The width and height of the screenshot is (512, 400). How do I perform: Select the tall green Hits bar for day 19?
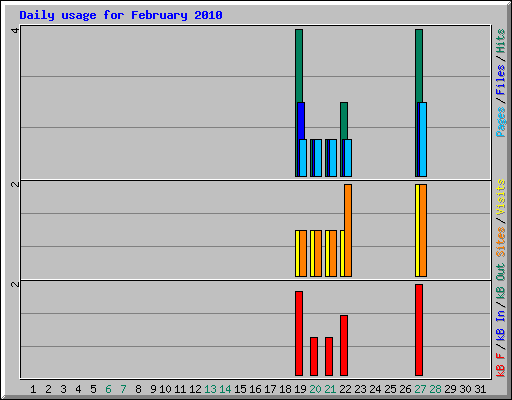[299, 66]
